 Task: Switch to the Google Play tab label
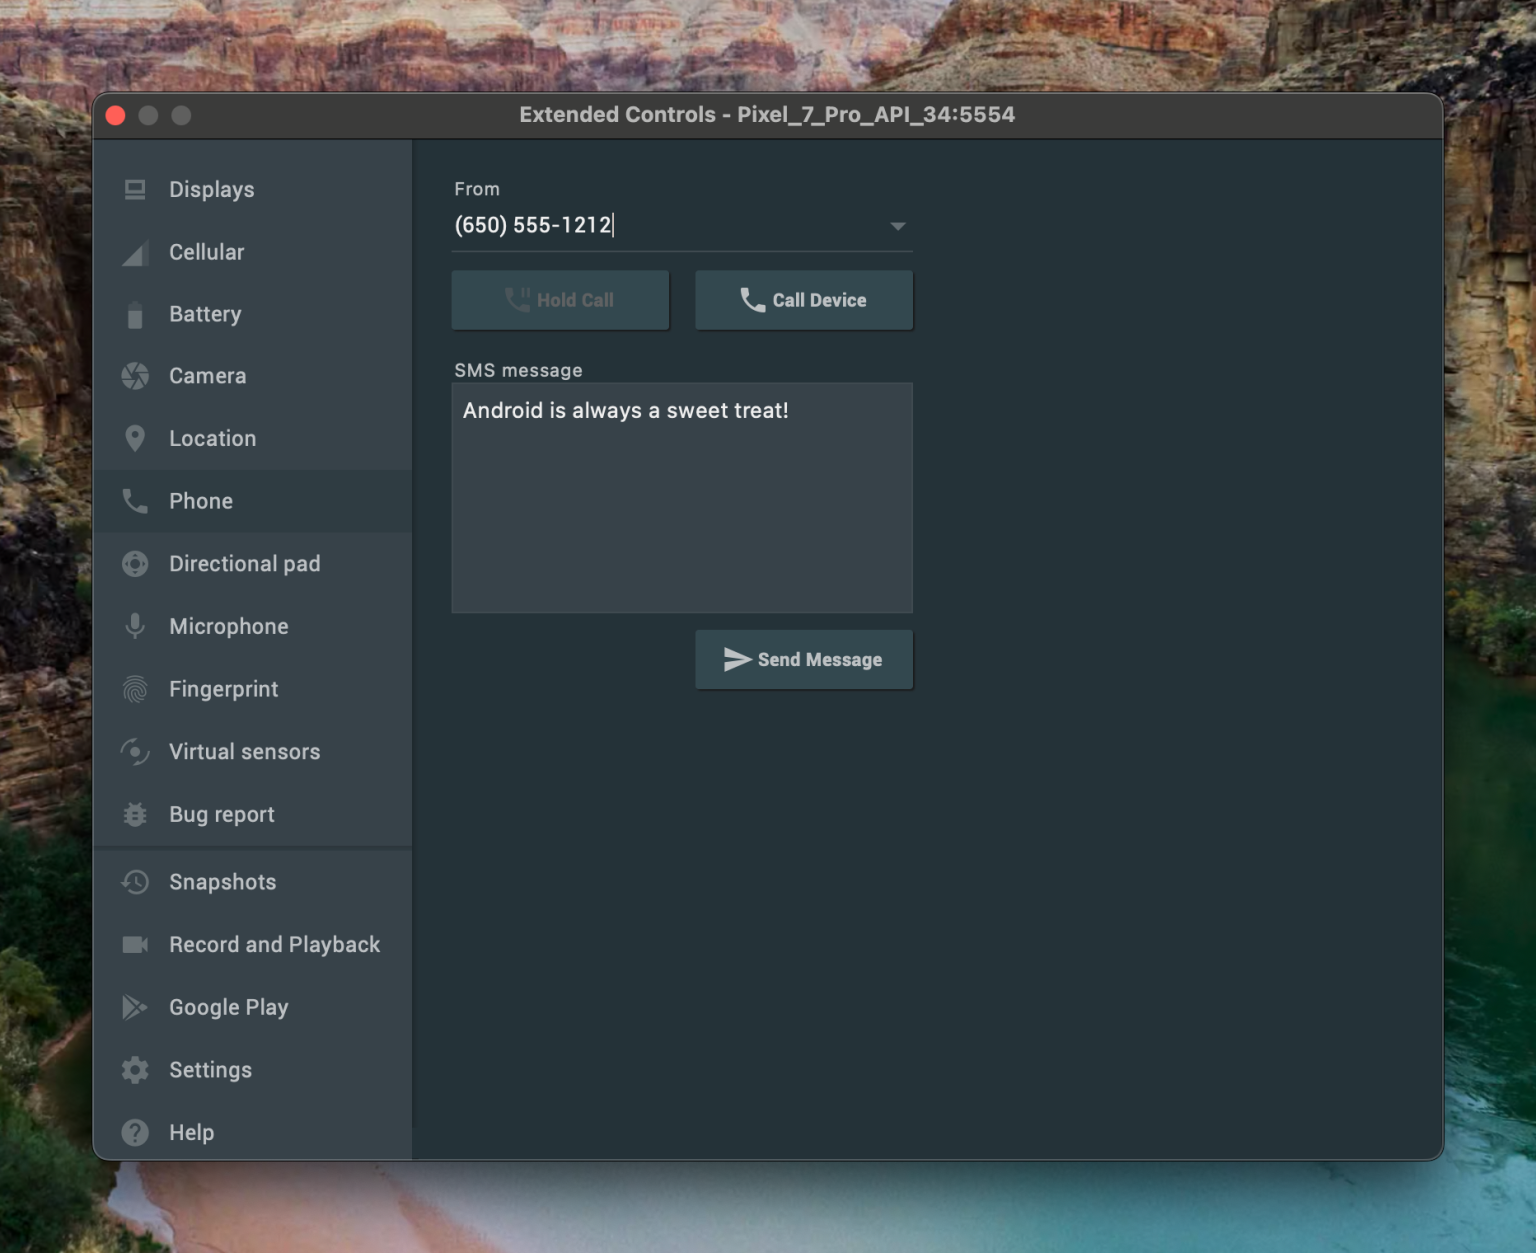[229, 1007]
